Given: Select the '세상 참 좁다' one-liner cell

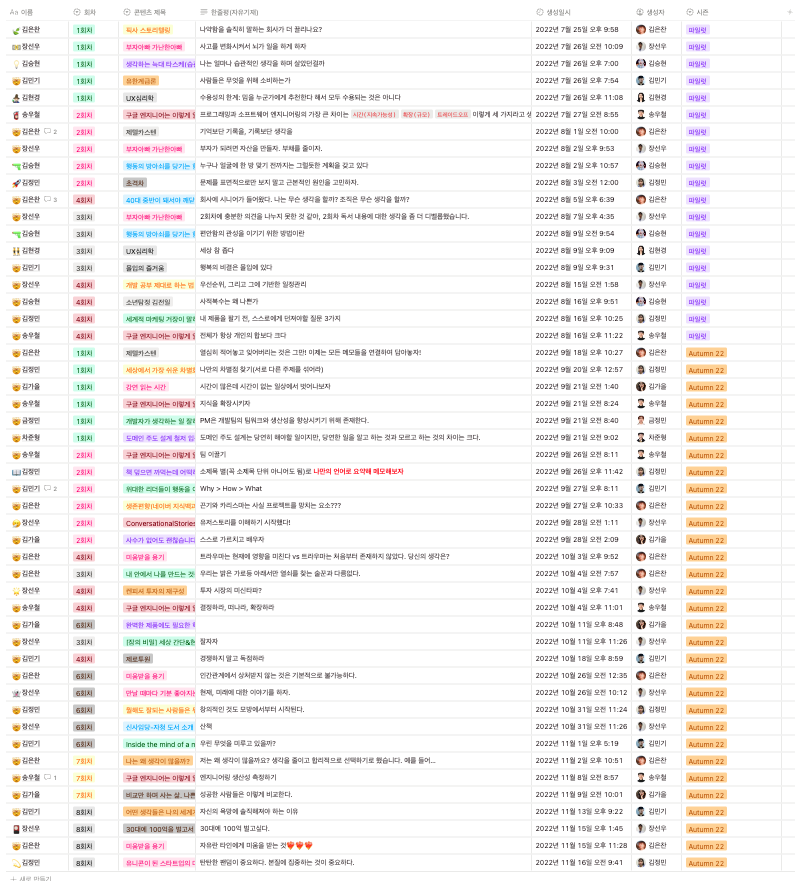Looking at the screenshot, I should pyautogui.click(x=217, y=251).
